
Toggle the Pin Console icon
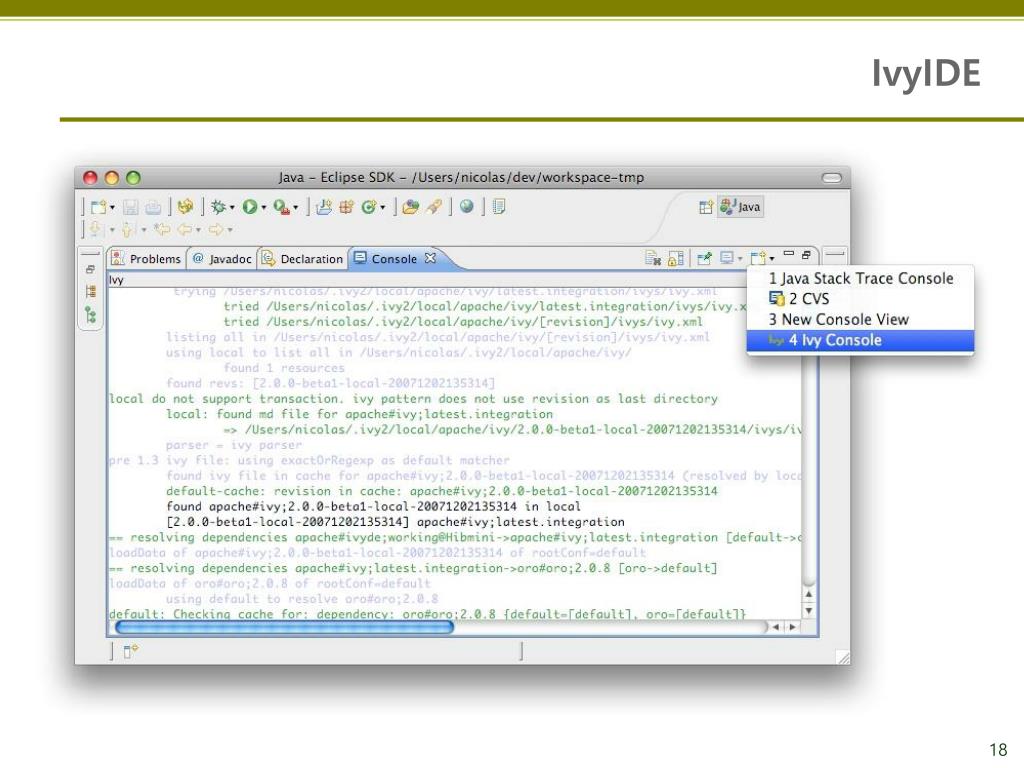tap(704, 259)
